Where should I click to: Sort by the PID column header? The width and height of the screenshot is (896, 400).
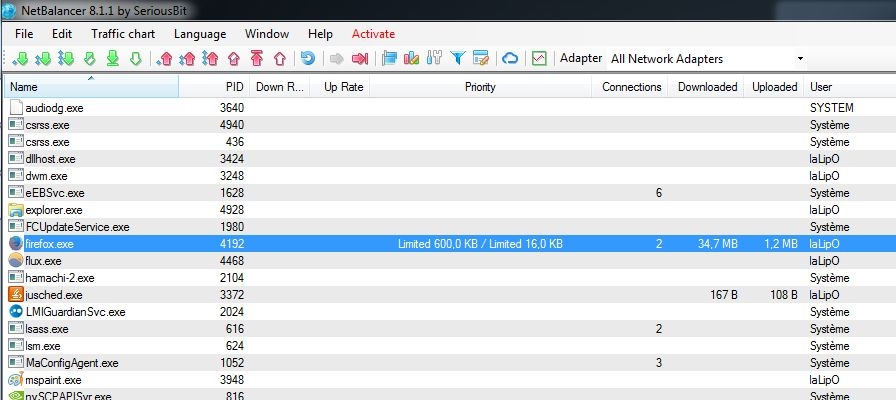(x=214, y=87)
